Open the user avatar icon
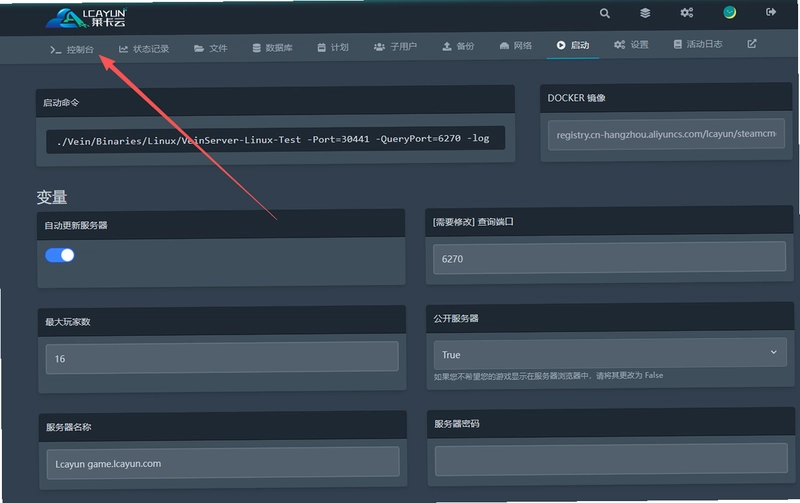This screenshot has width=800, height=503. (x=730, y=12)
